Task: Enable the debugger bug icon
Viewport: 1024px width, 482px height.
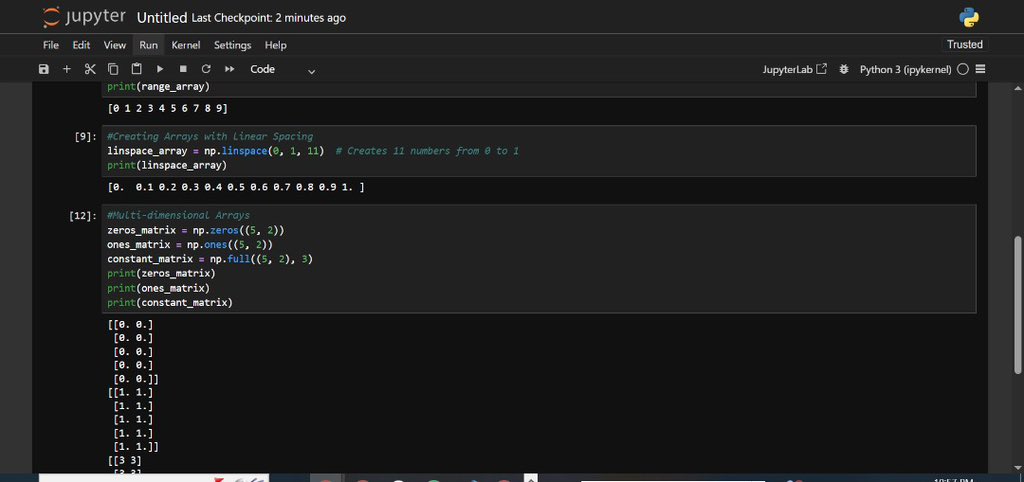Action: click(844, 69)
